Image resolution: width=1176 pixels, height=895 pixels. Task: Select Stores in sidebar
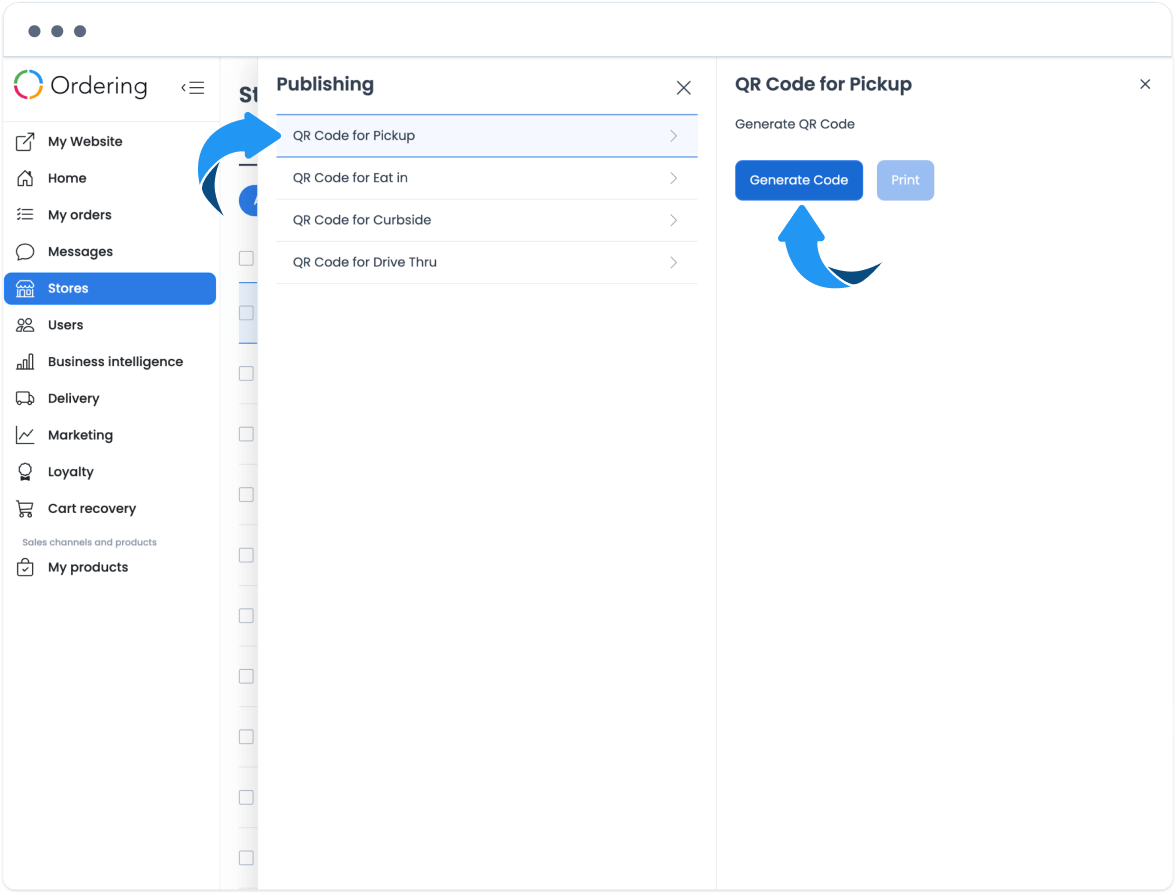click(110, 288)
